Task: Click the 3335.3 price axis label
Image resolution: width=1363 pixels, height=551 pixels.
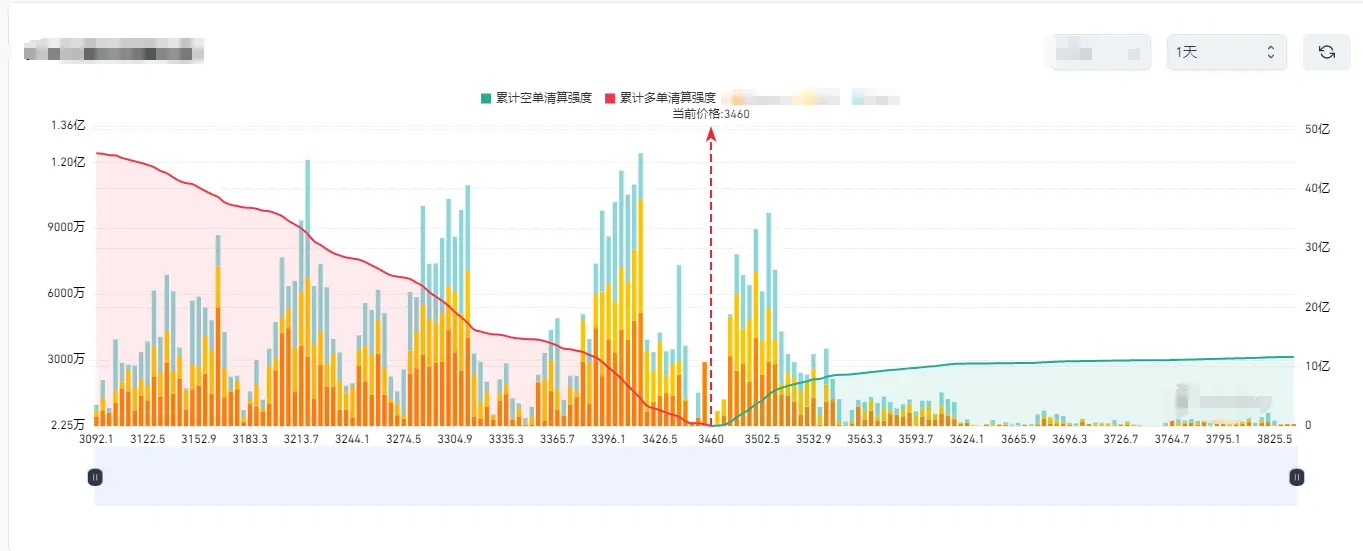Action: pos(505,439)
